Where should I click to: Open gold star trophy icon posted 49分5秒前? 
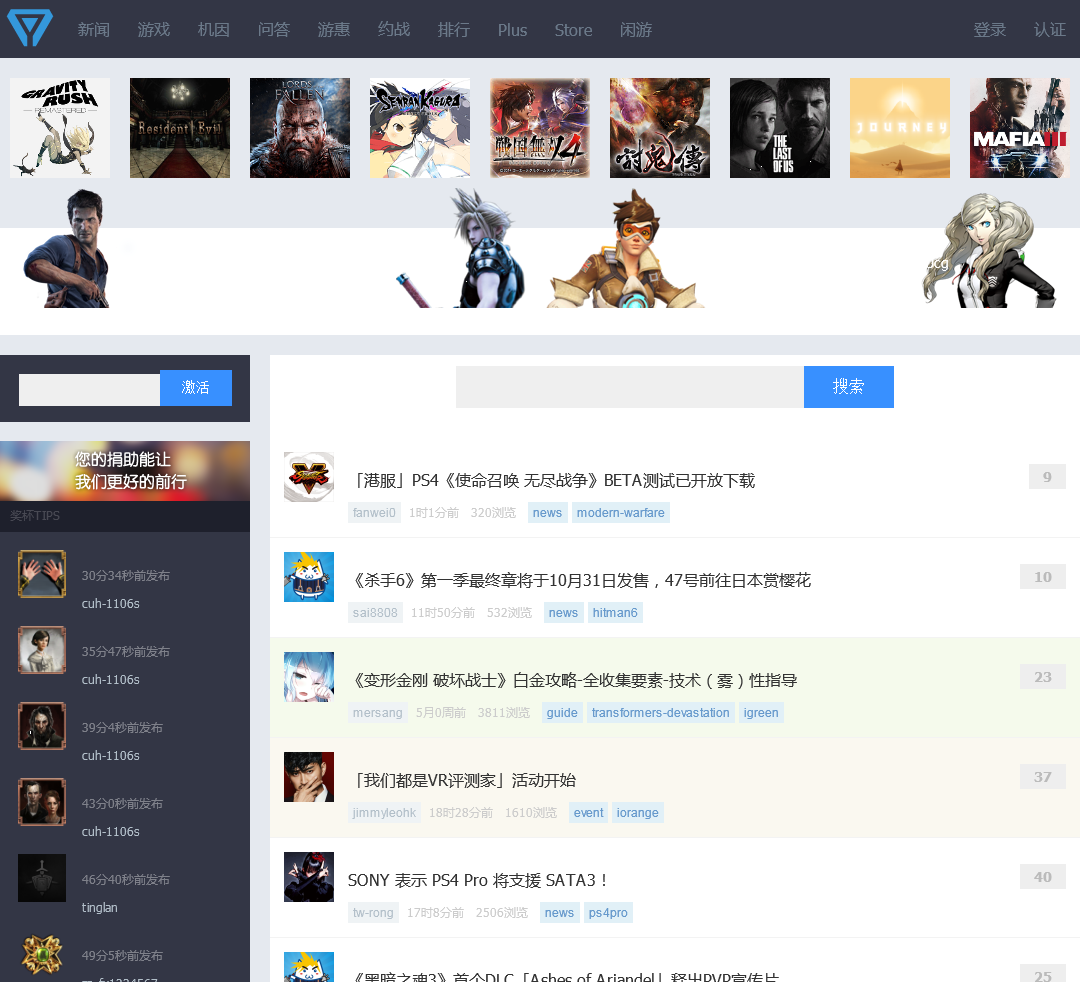coord(42,954)
